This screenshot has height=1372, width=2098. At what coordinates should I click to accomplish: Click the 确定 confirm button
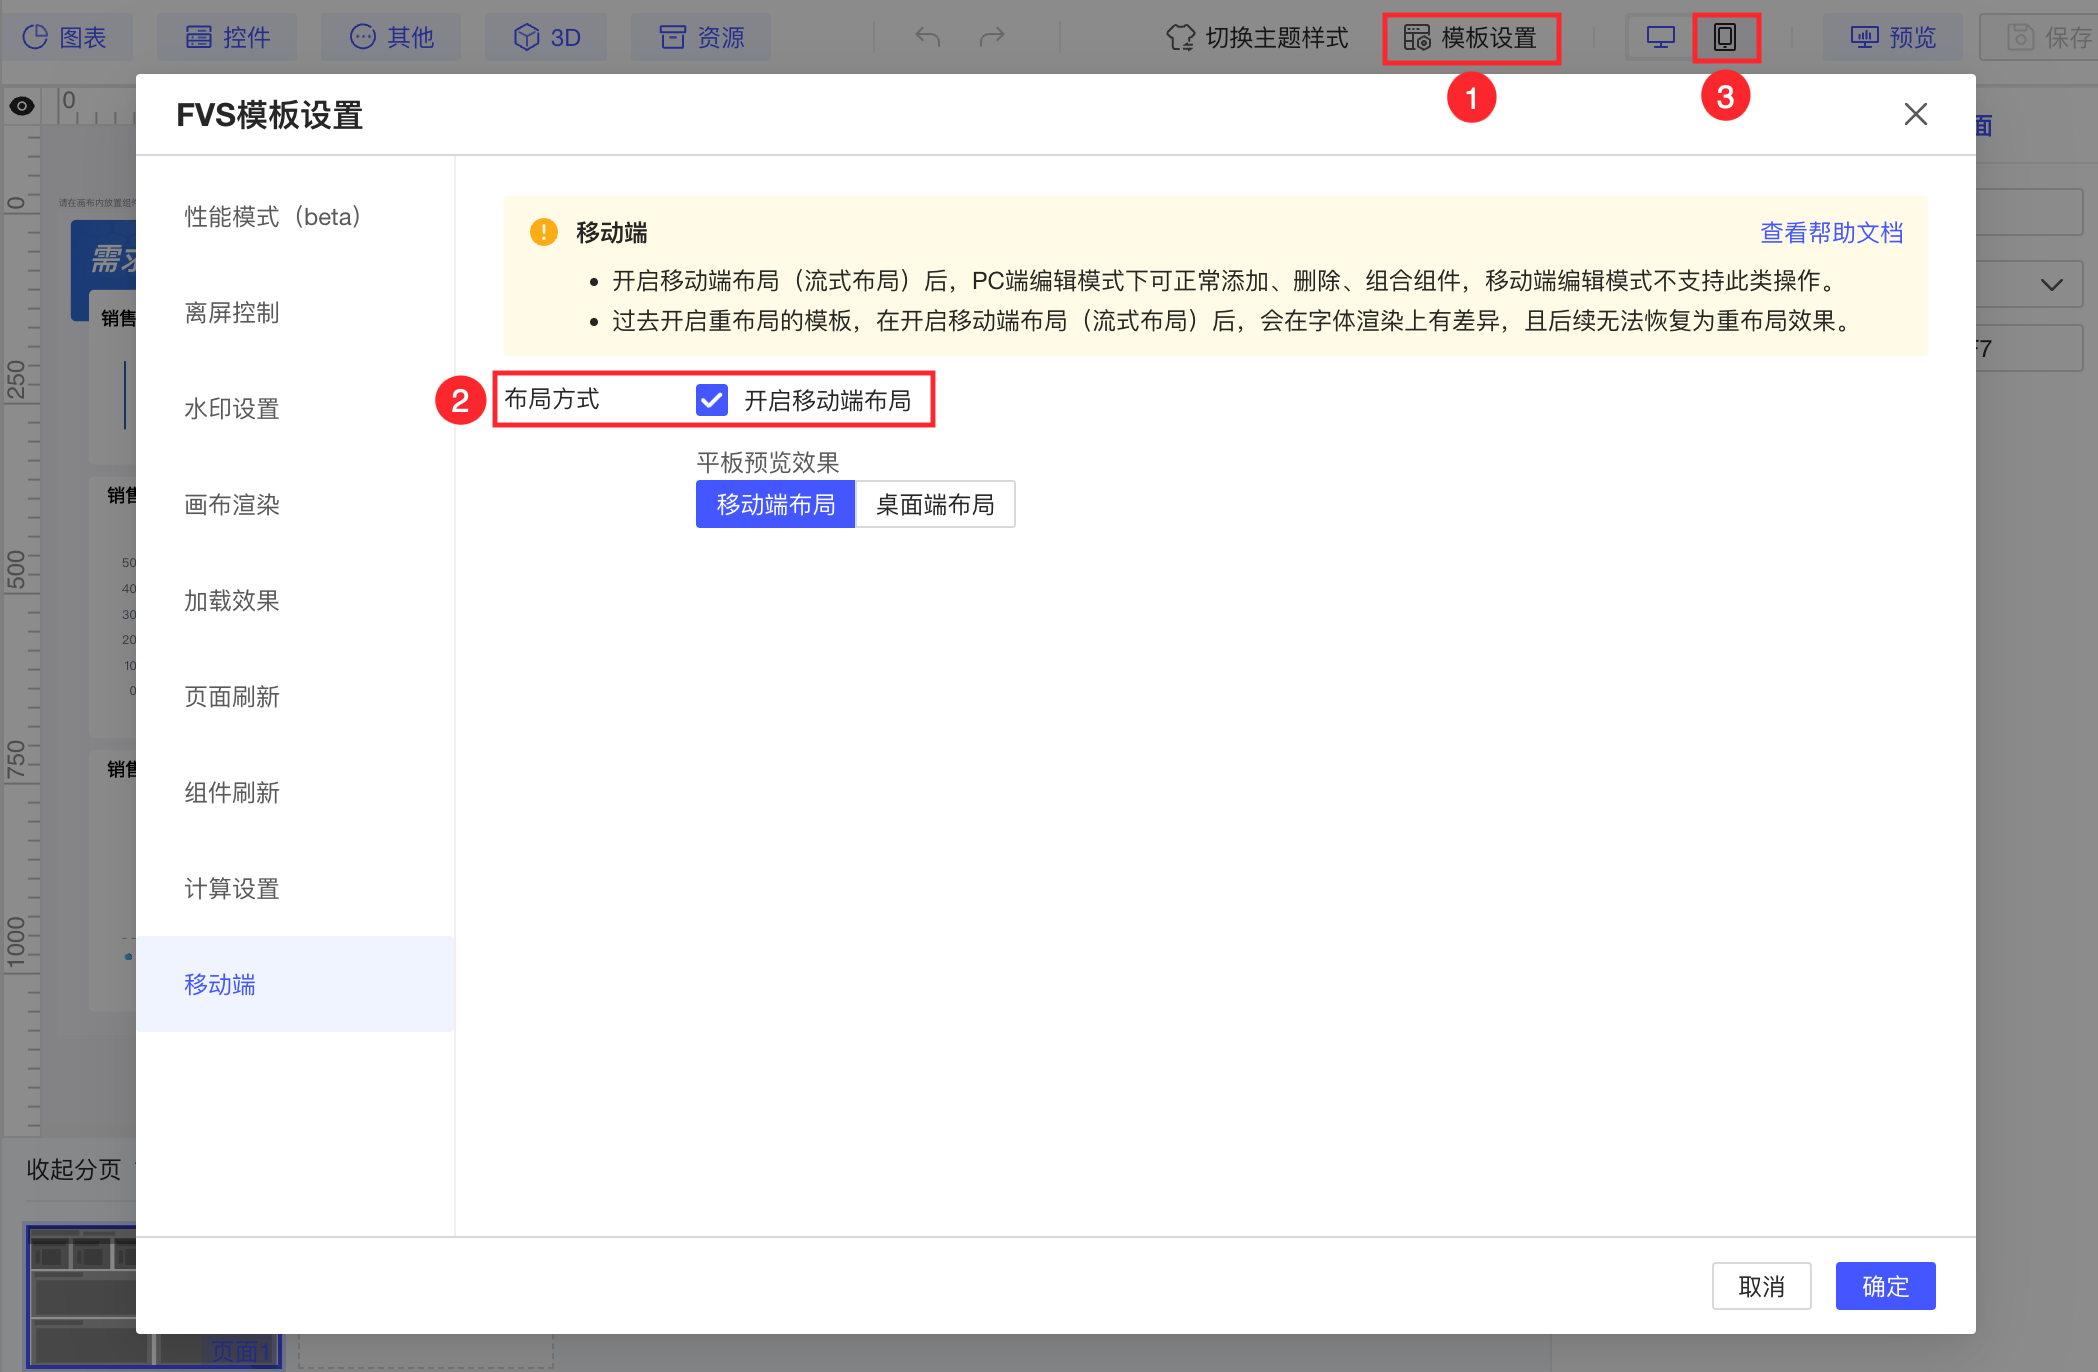pos(1884,1285)
